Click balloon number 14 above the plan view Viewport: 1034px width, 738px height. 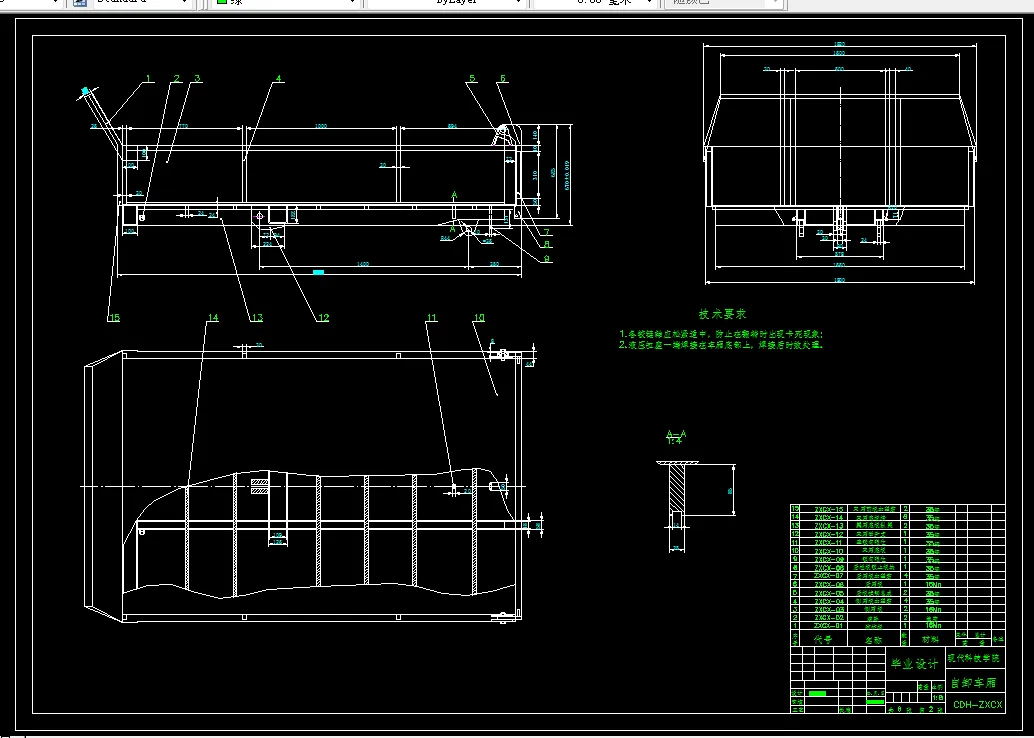point(212,318)
